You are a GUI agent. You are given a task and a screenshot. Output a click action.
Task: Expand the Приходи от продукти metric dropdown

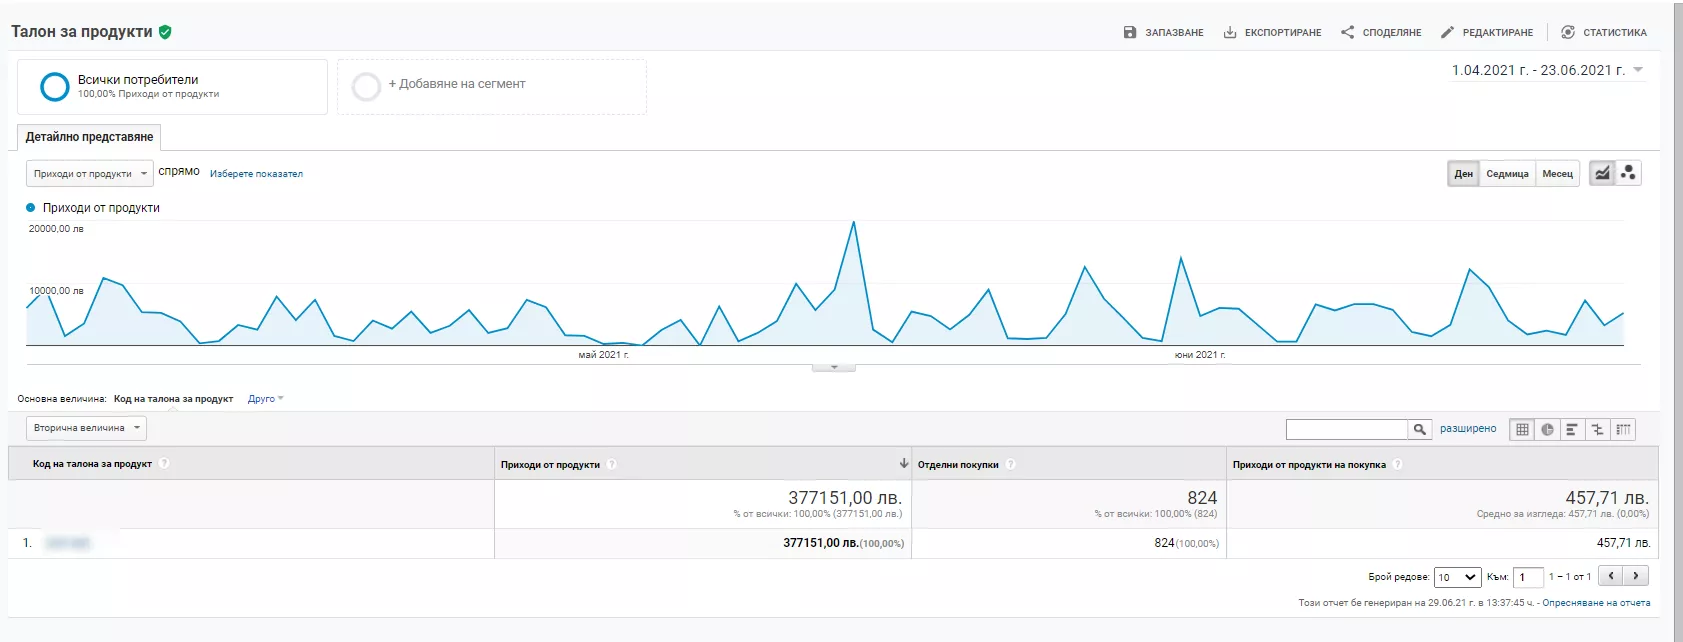90,174
